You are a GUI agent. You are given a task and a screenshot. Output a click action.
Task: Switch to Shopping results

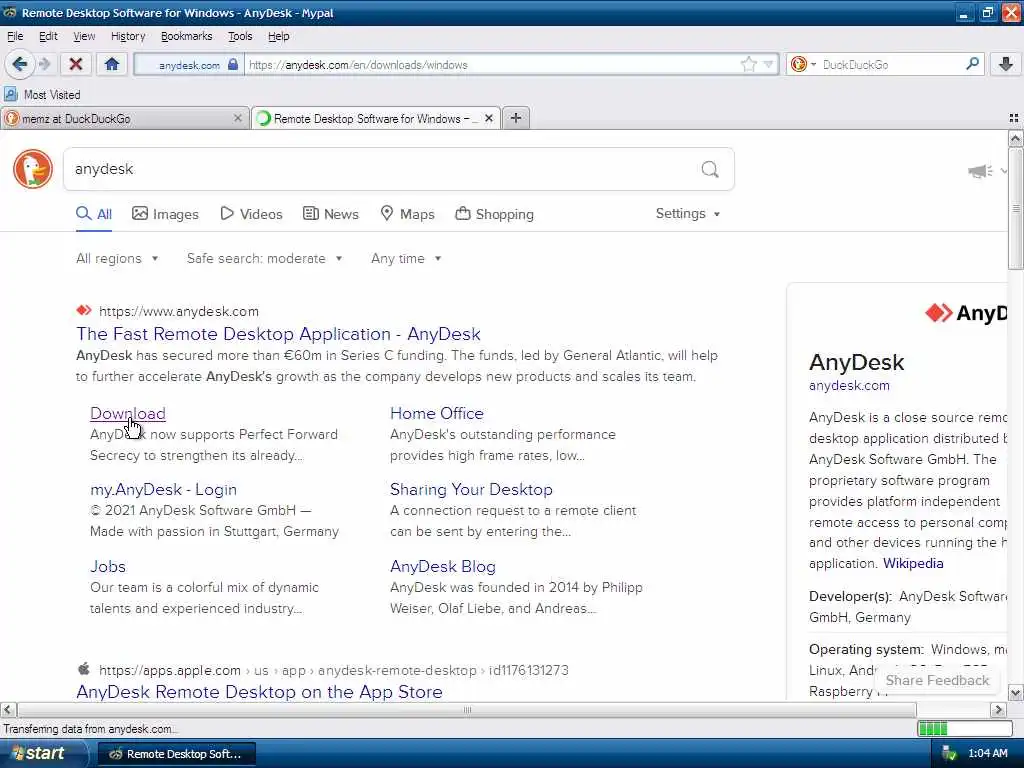(x=494, y=214)
